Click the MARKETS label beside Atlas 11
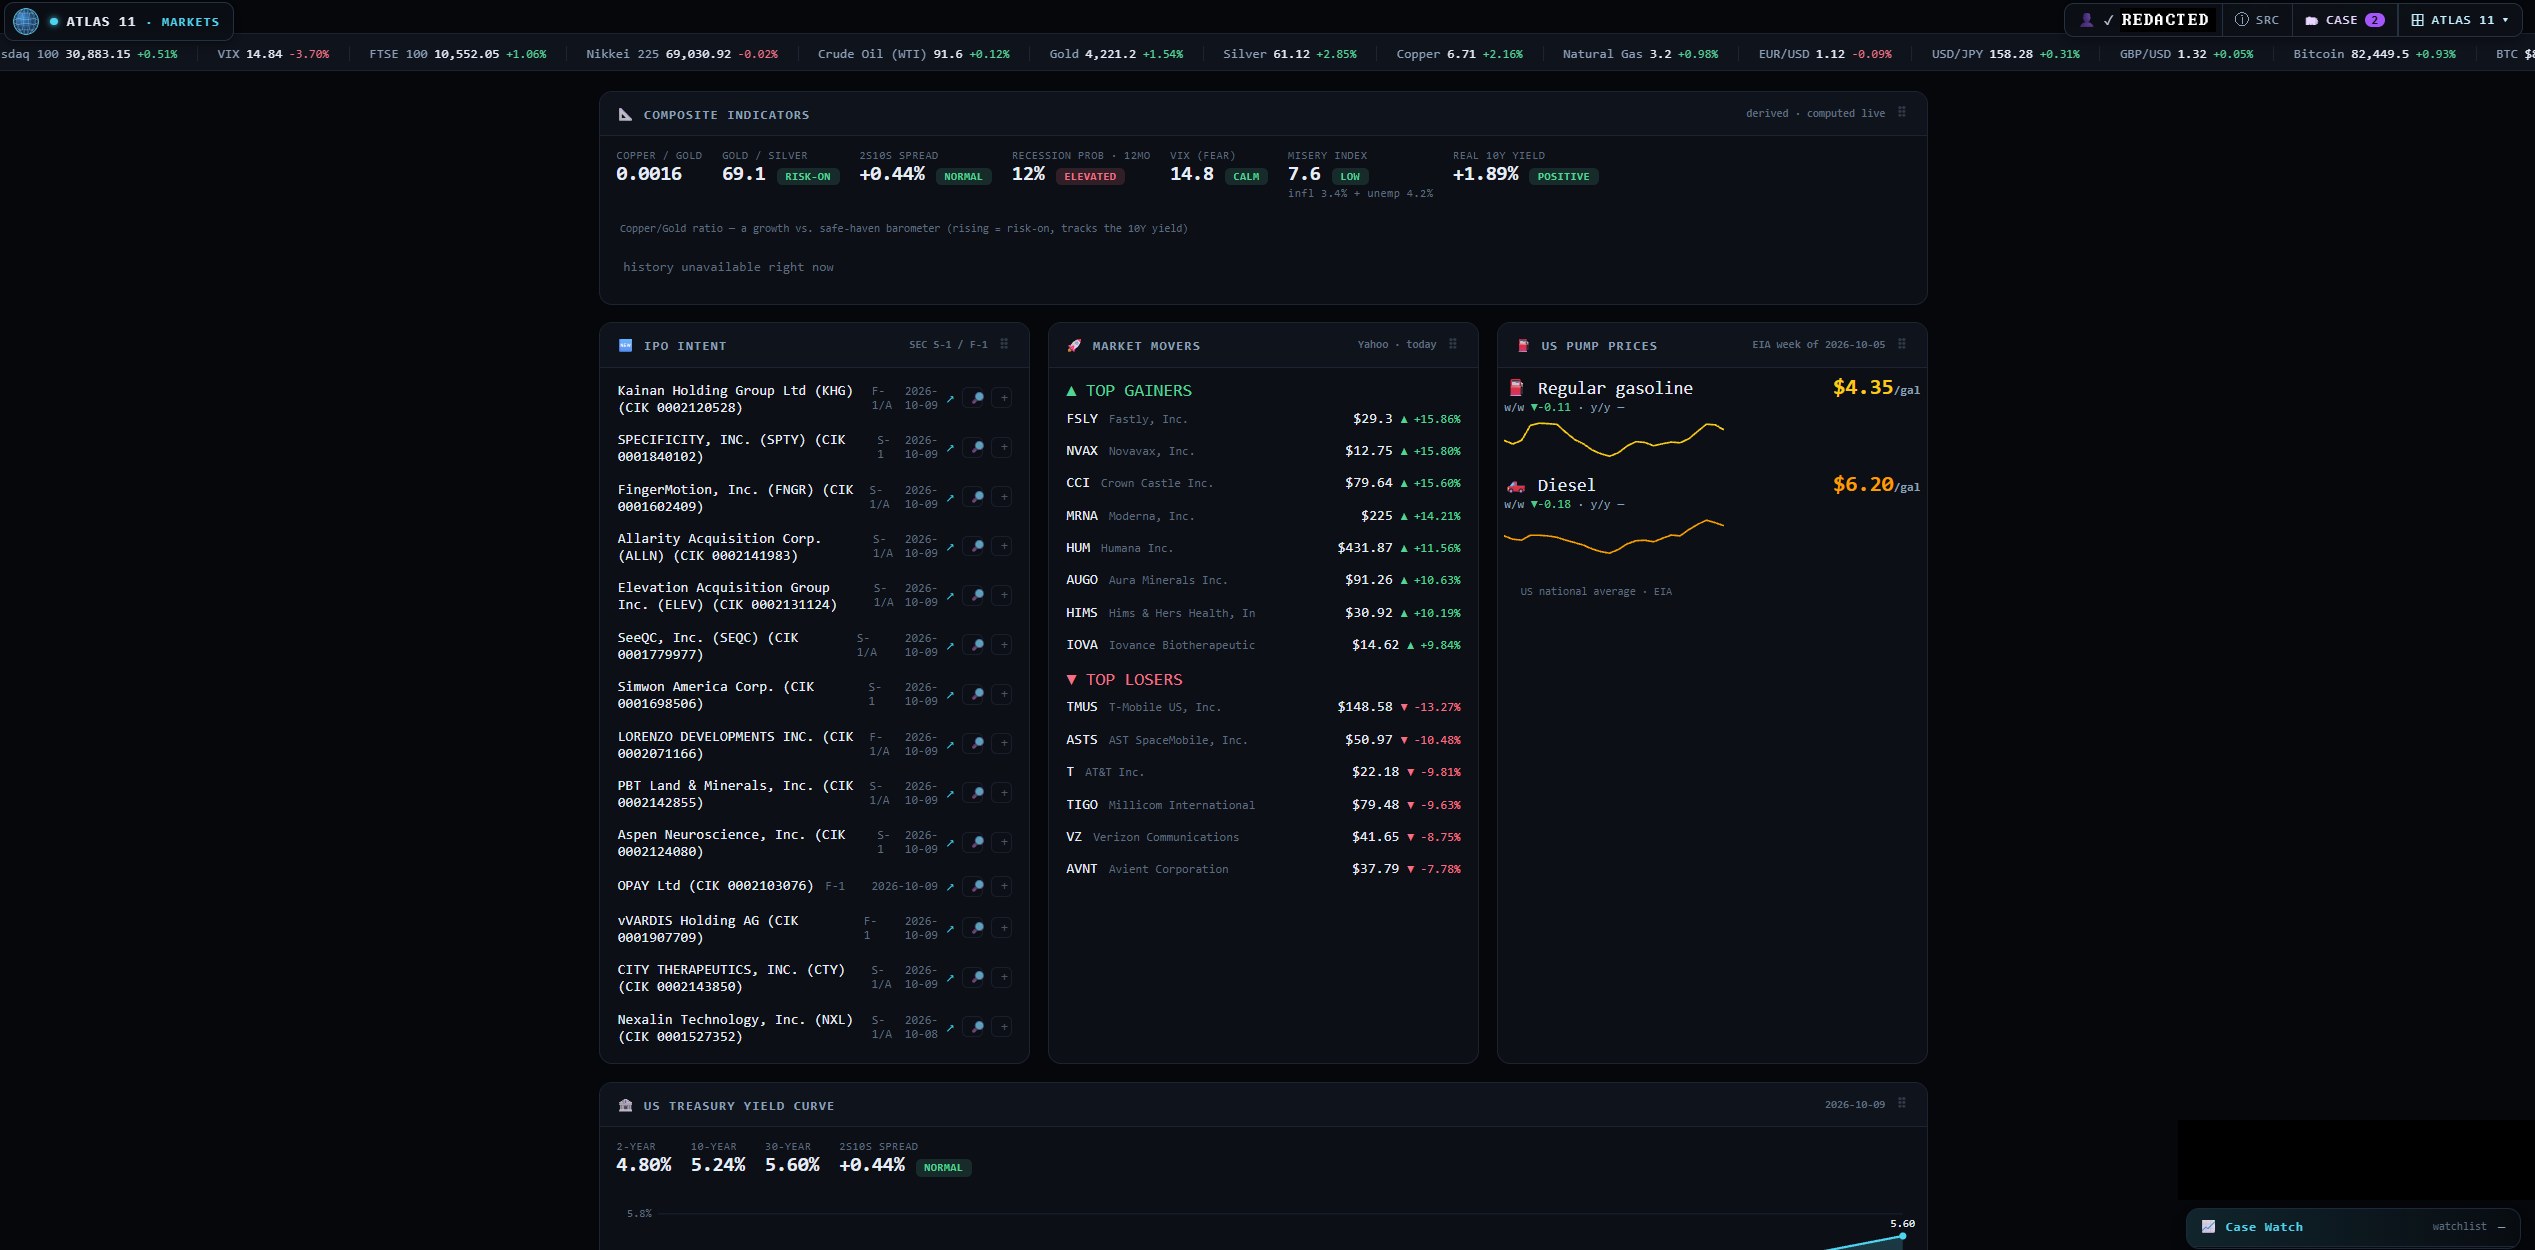 coord(190,21)
